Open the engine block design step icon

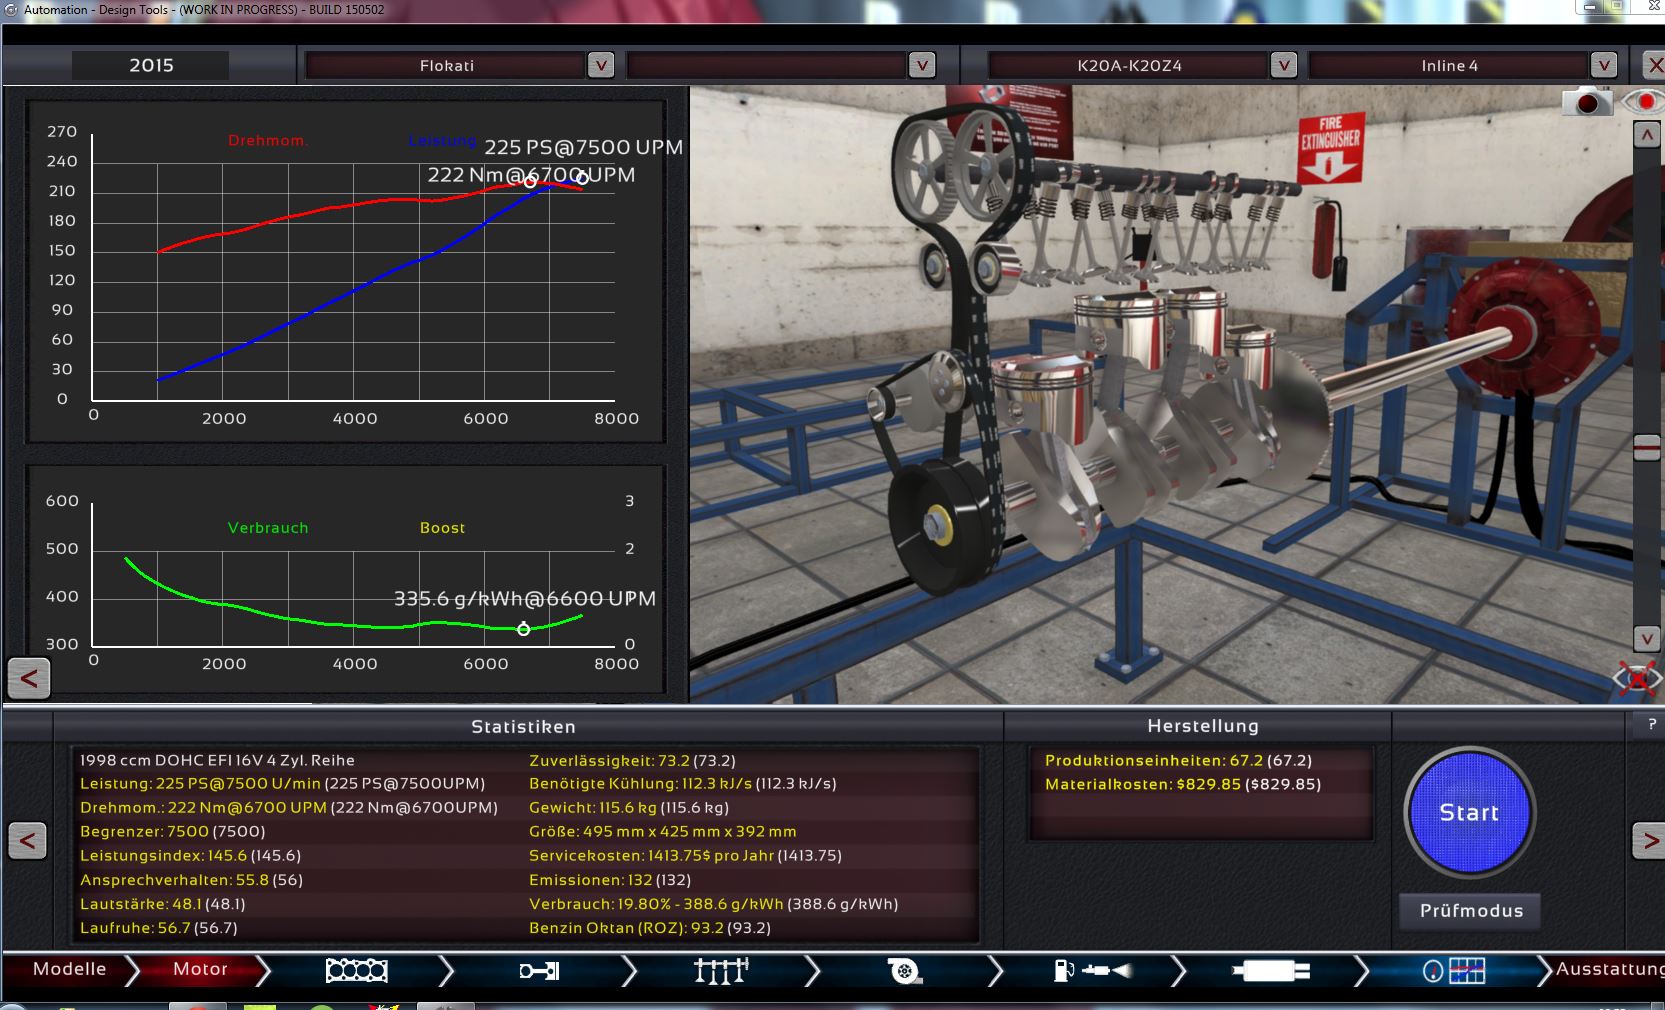(x=357, y=970)
